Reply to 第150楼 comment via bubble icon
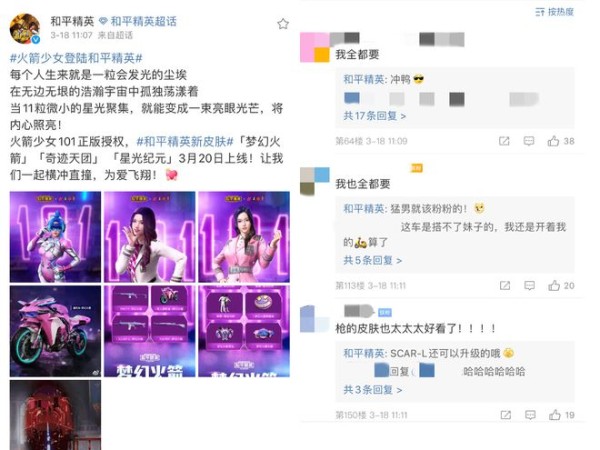The height and width of the screenshot is (450, 600). click(530, 415)
